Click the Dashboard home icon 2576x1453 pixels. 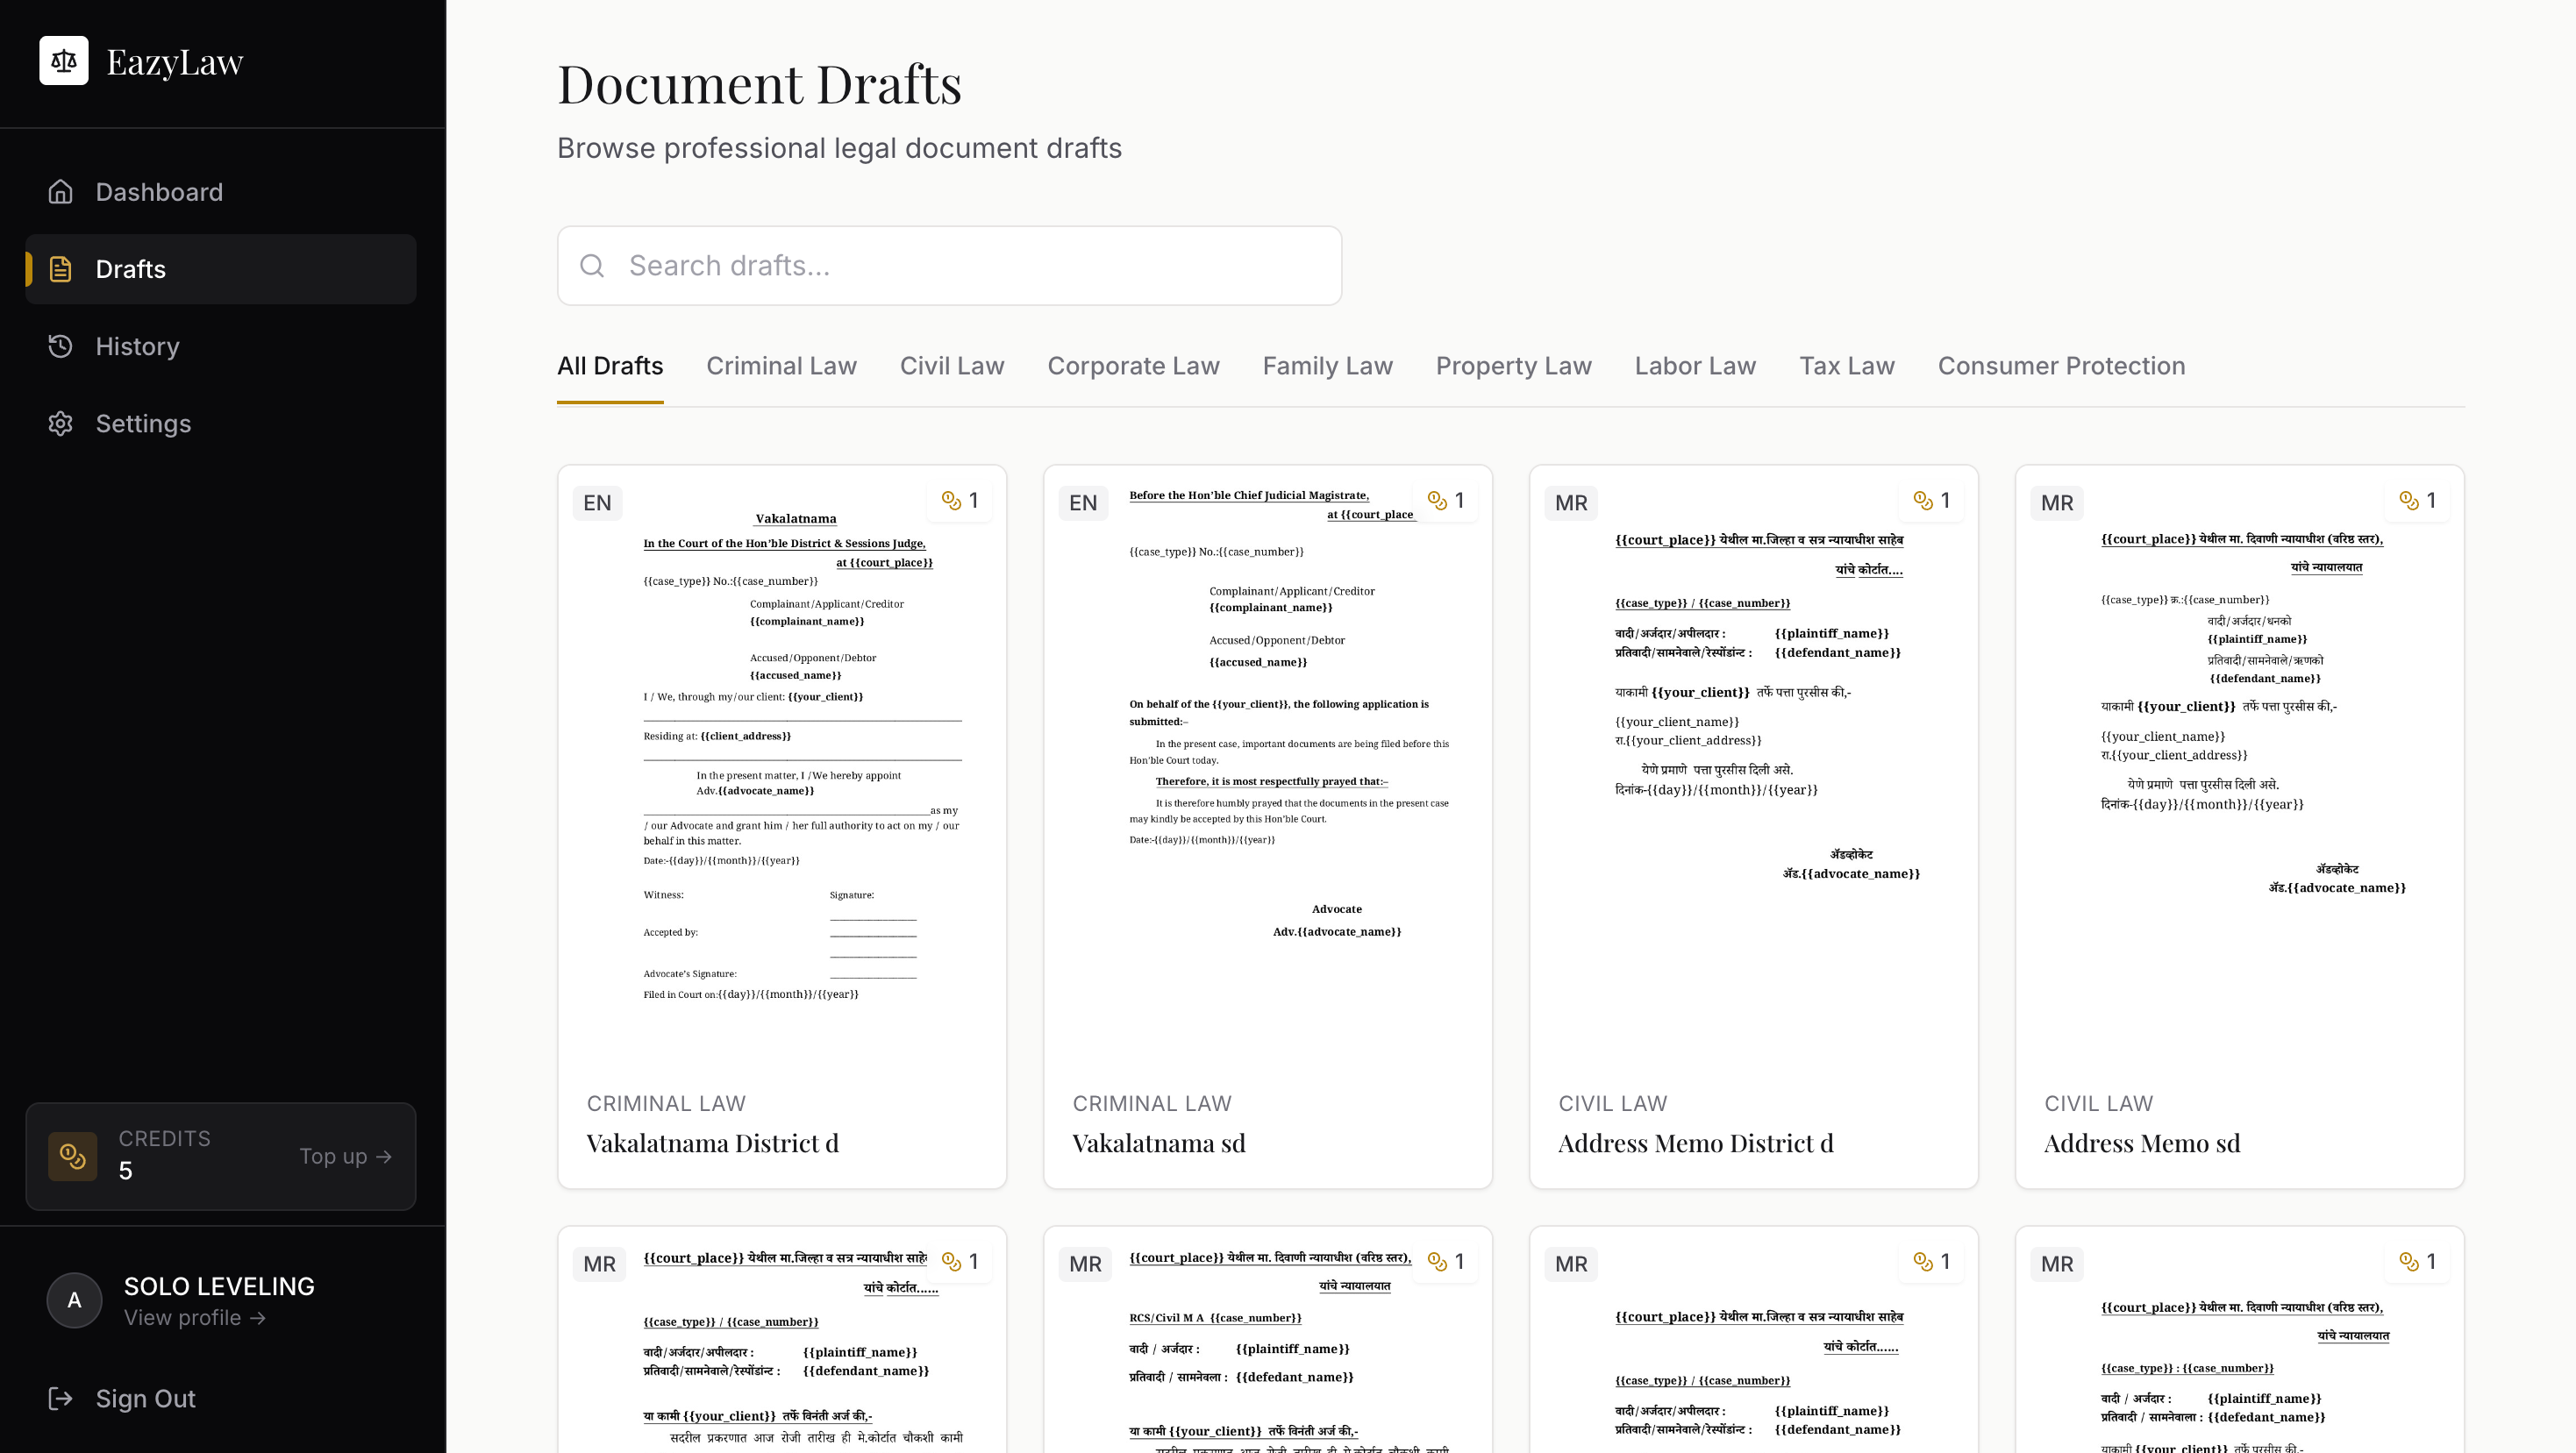60,191
